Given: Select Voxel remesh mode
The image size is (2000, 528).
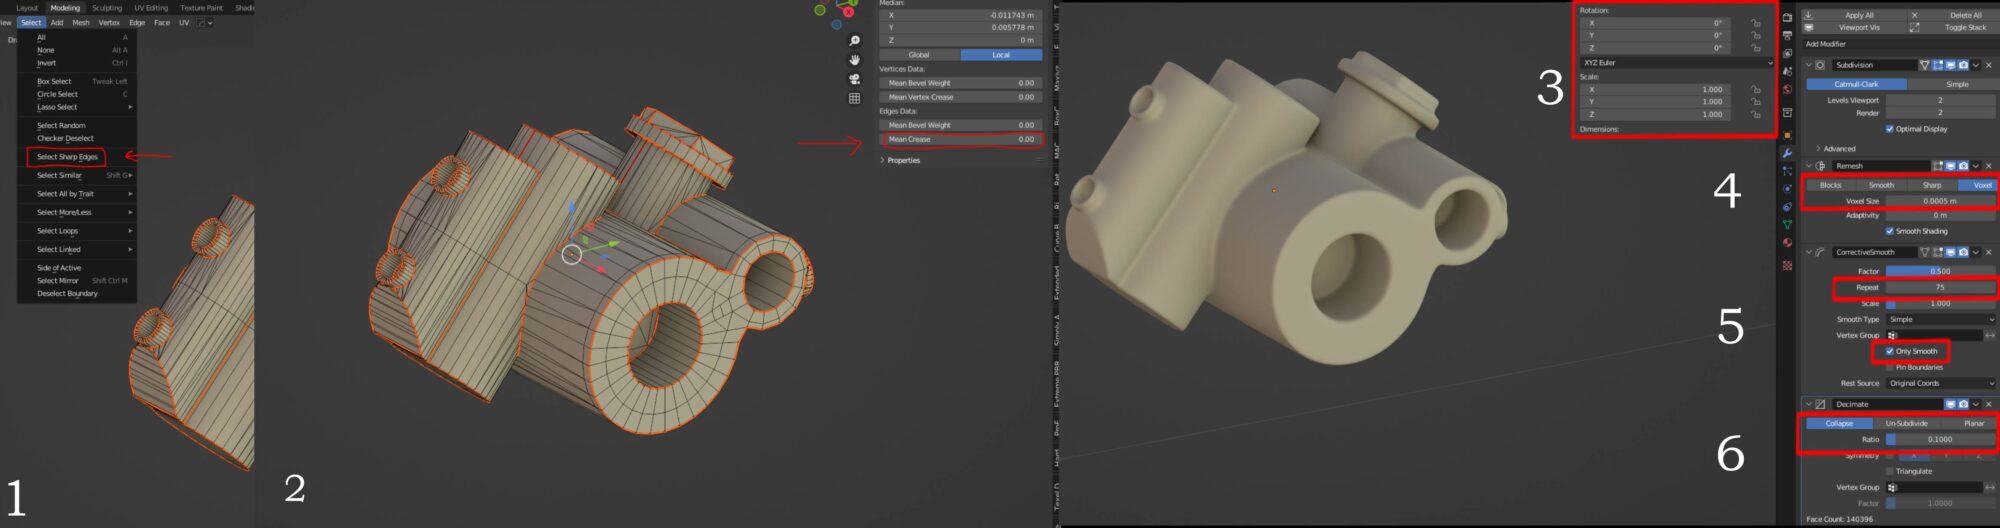Looking at the screenshot, I should pos(1978,185).
